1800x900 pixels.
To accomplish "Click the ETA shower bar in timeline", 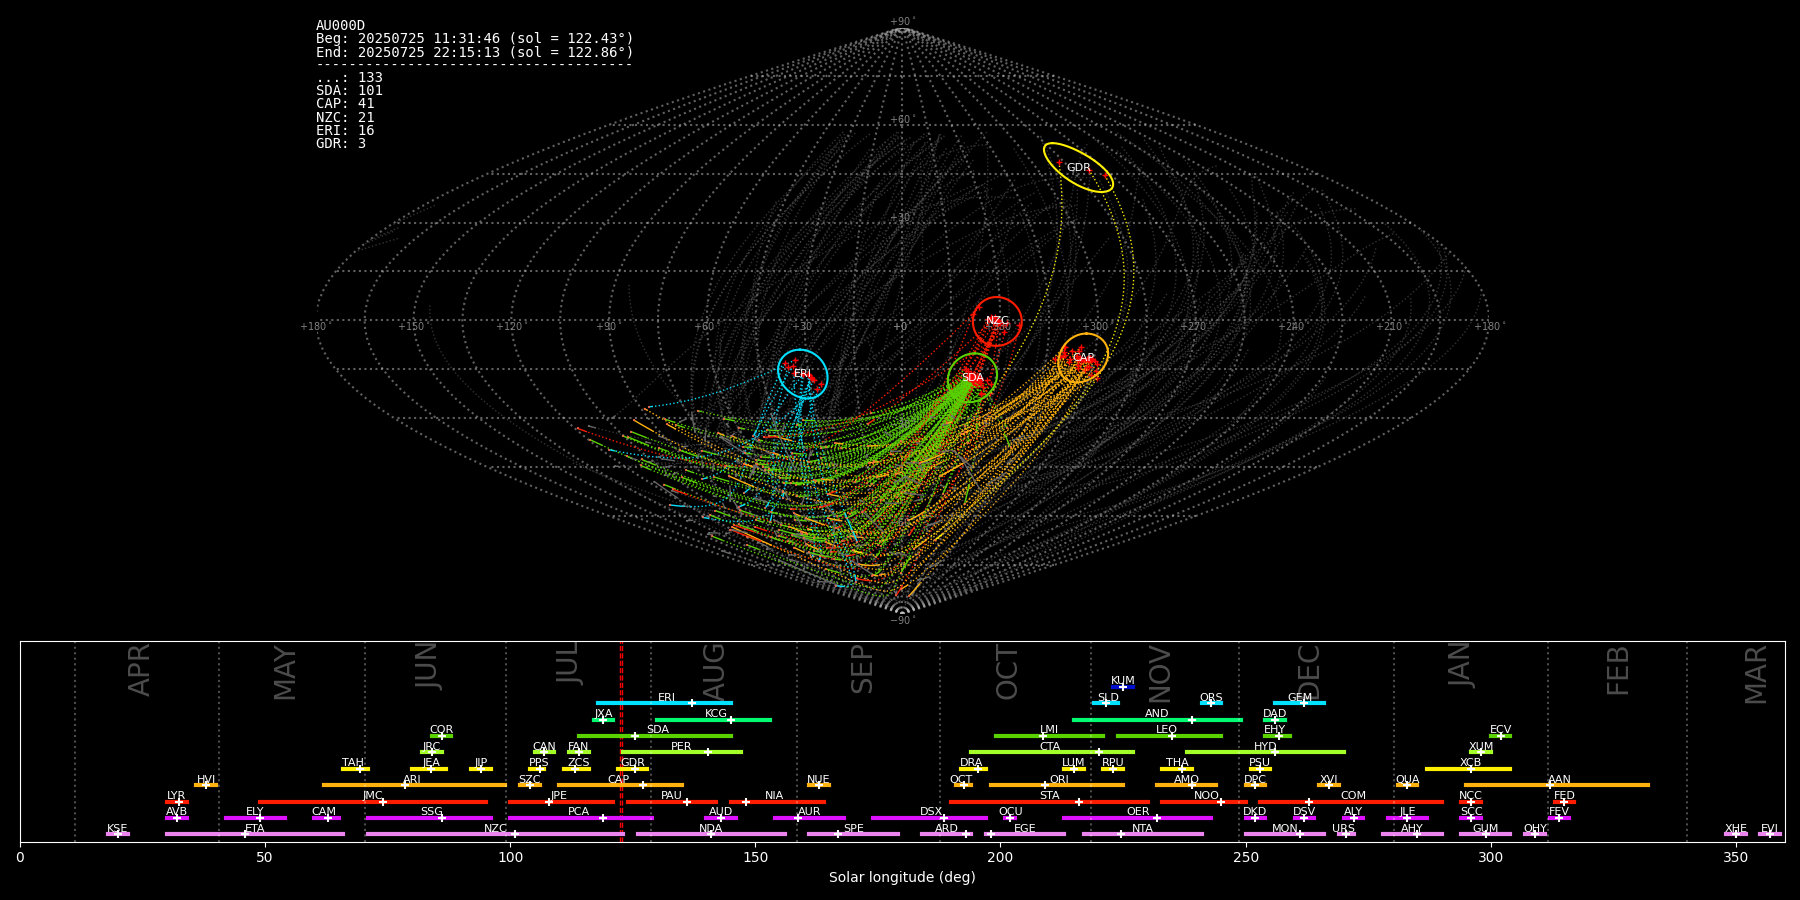I will pyautogui.click(x=255, y=834).
